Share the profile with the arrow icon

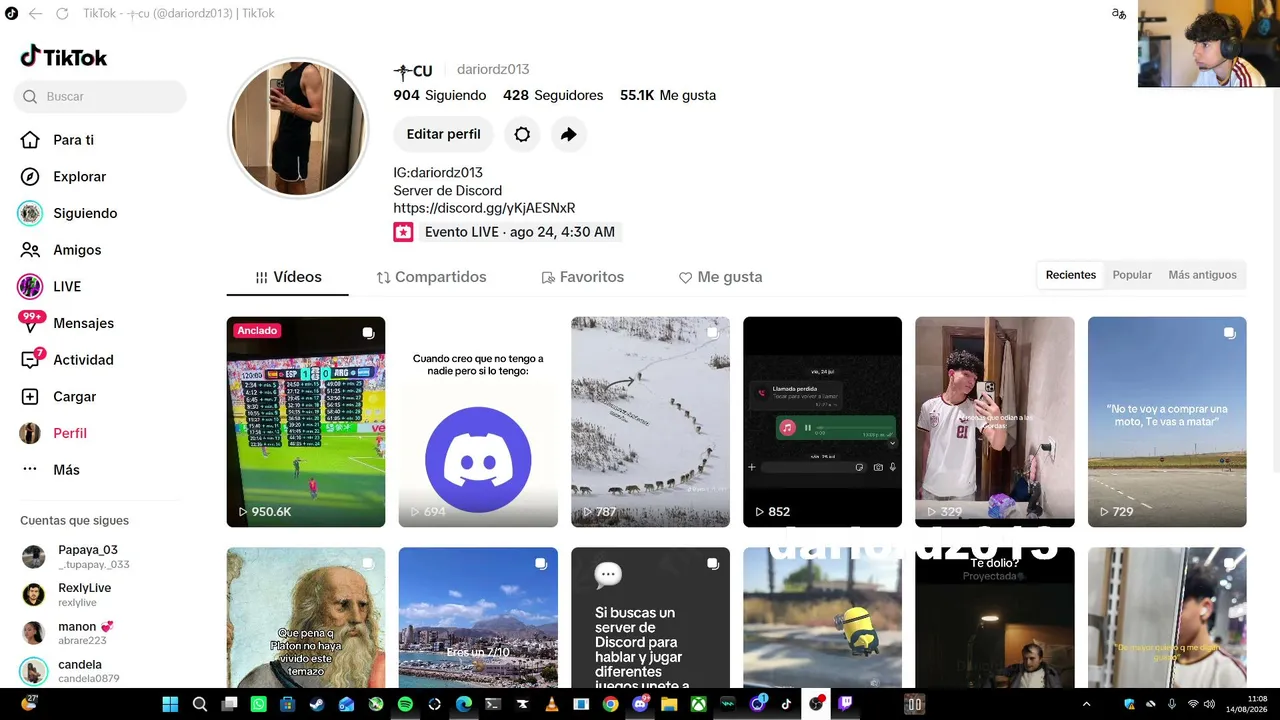click(568, 134)
